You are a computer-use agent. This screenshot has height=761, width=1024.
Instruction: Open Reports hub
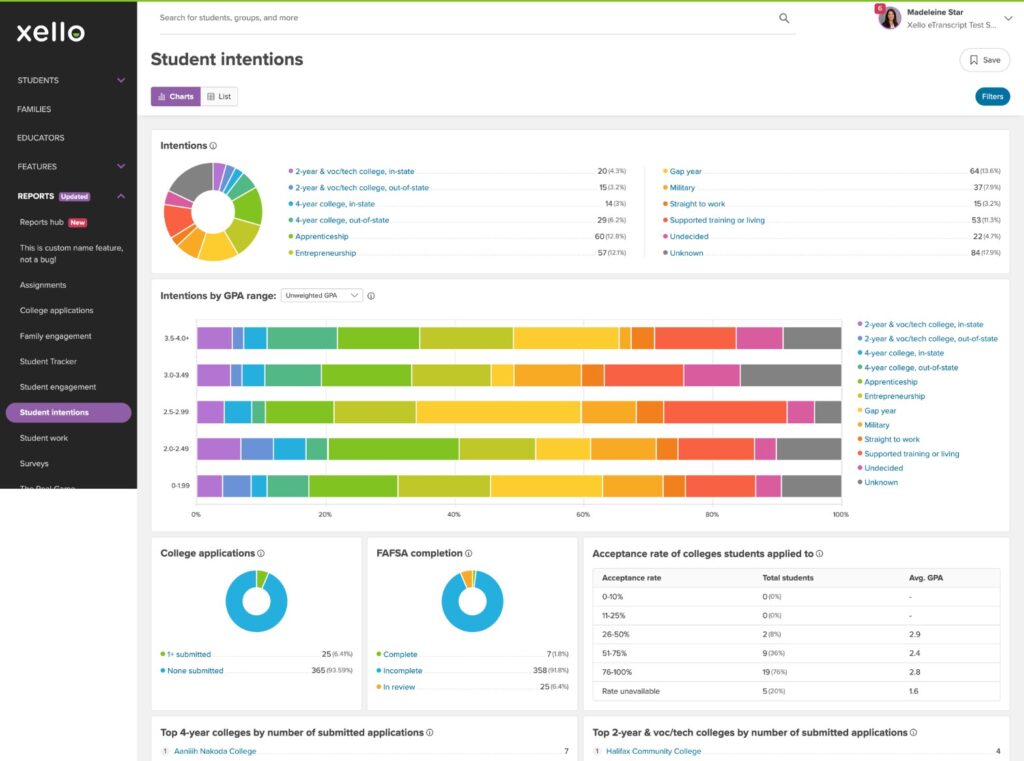tap(42, 222)
